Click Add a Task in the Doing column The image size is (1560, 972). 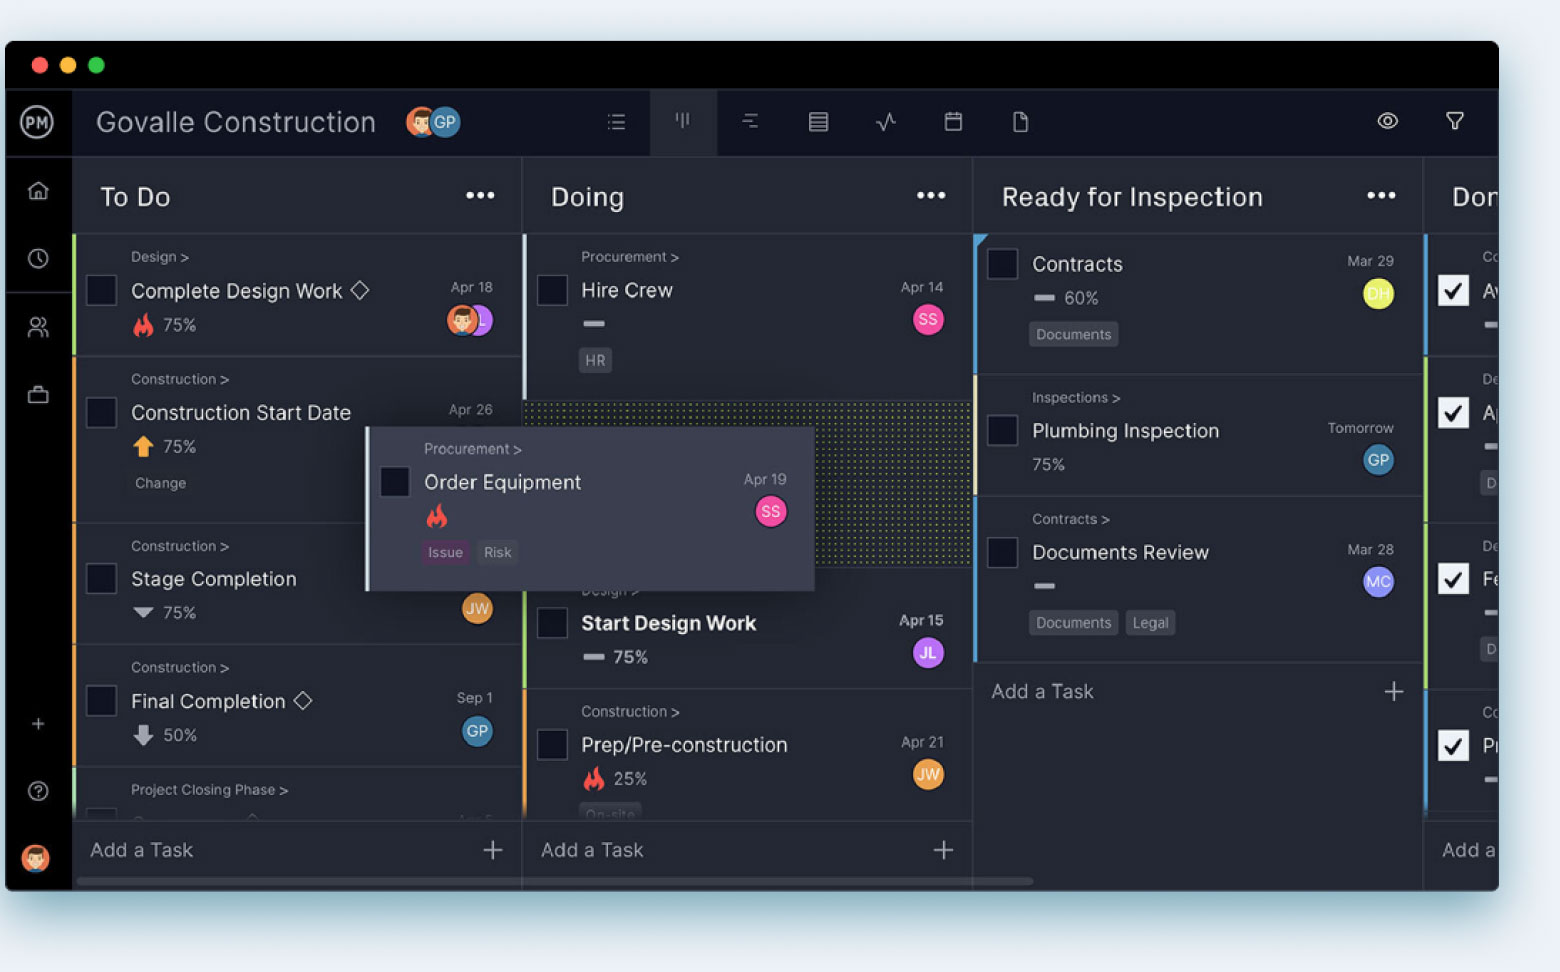(591, 850)
